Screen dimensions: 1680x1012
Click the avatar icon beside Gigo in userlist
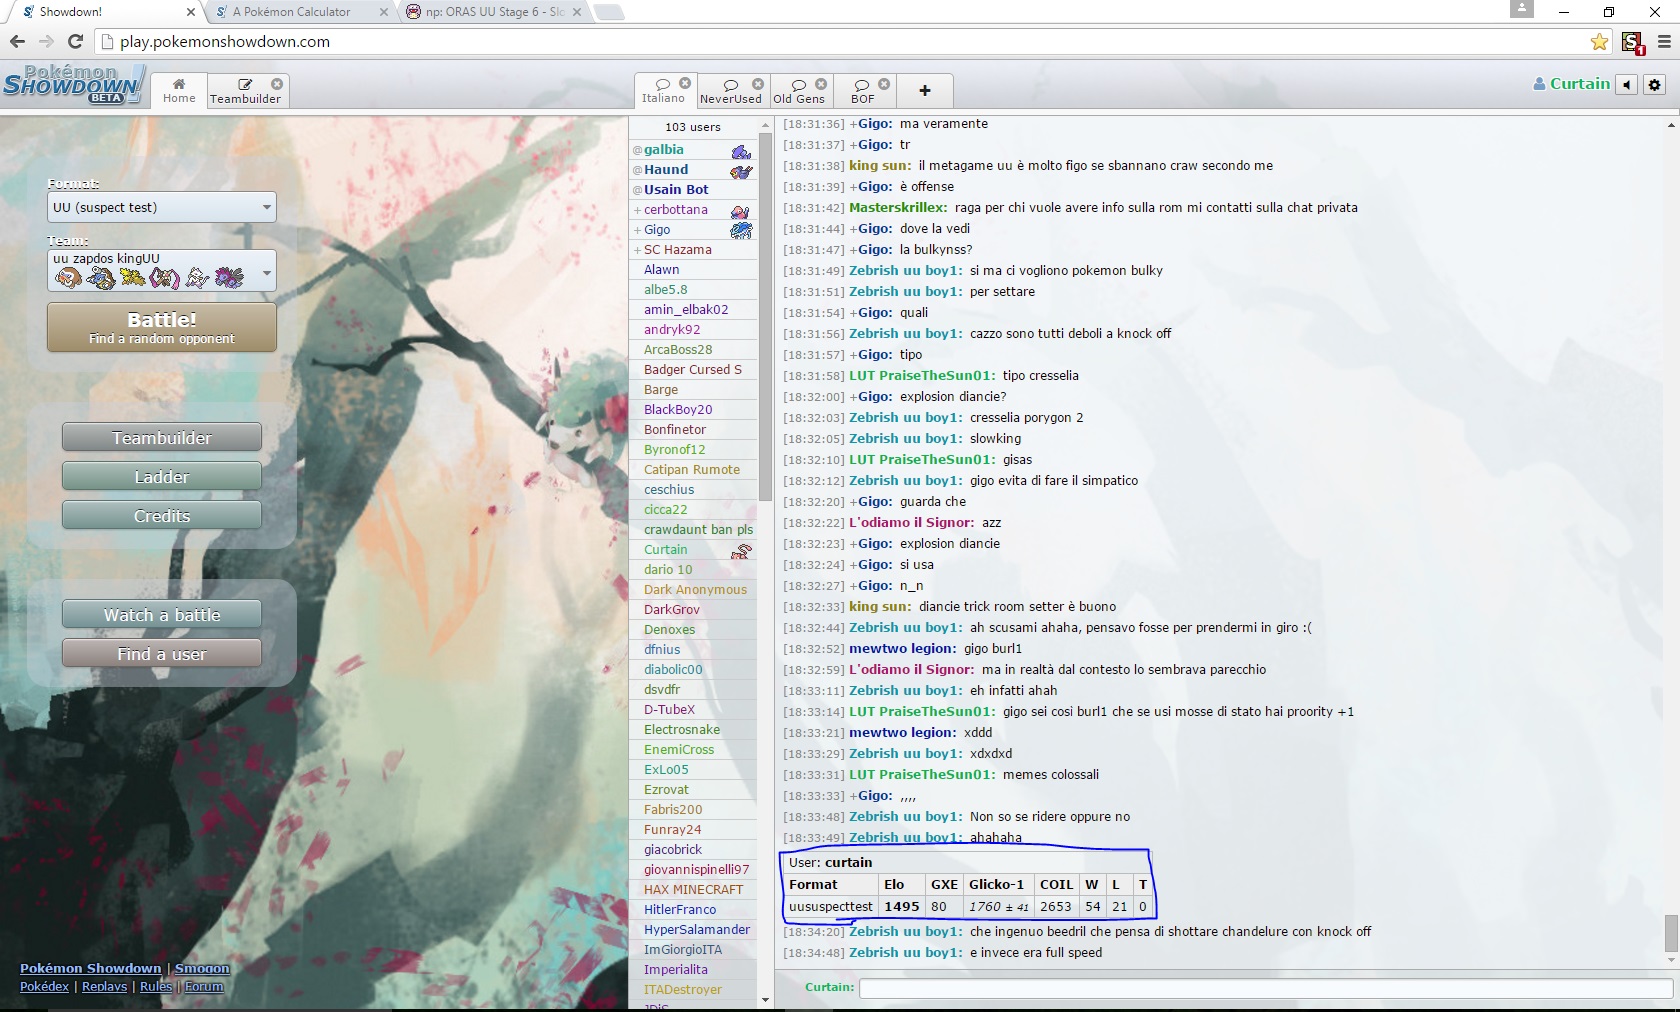(x=741, y=231)
